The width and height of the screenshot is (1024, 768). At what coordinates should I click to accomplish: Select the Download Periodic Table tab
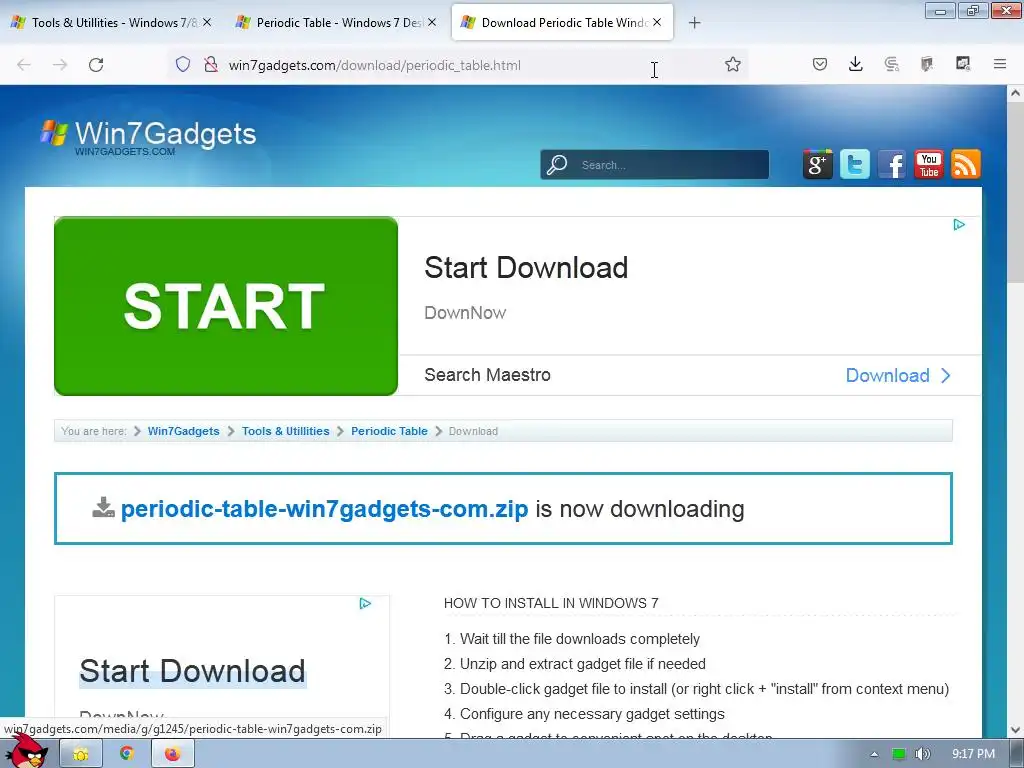coord(562,22)
